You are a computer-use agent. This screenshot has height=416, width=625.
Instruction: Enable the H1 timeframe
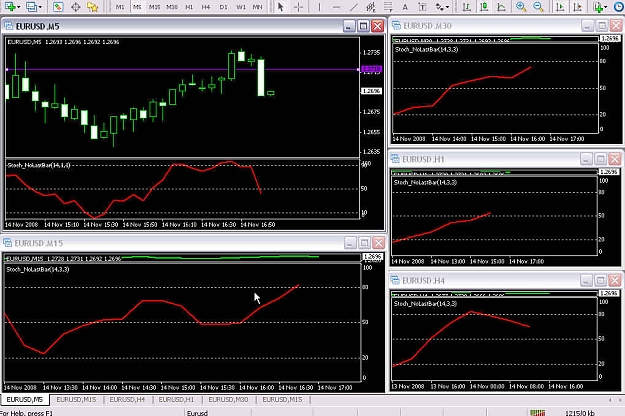tap(189, 7)
